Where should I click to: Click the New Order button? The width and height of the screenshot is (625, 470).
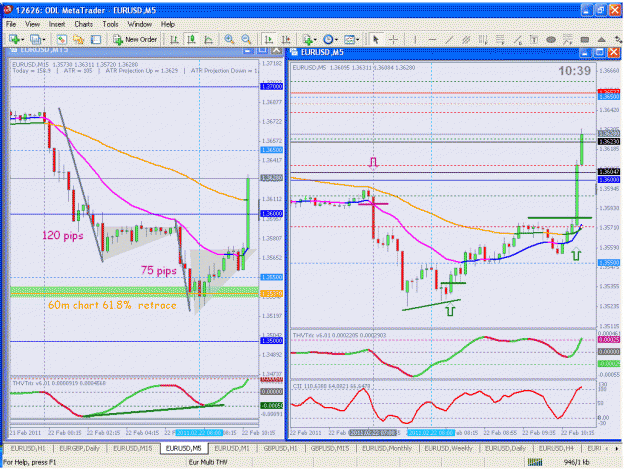coord(135,39)
